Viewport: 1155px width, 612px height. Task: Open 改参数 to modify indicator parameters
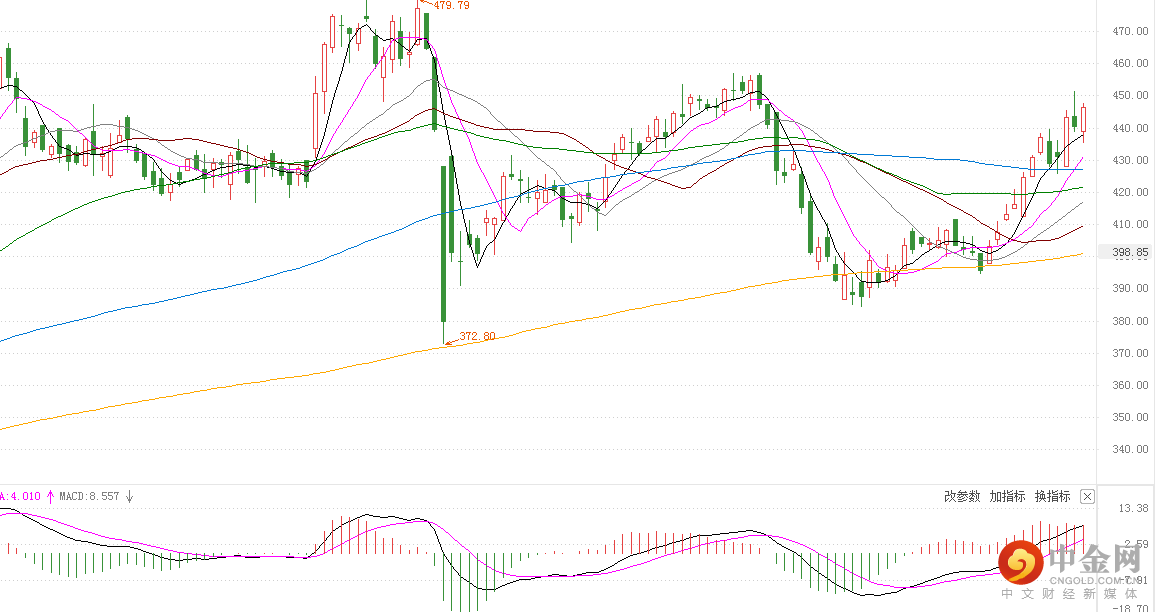tap(962, 496)
